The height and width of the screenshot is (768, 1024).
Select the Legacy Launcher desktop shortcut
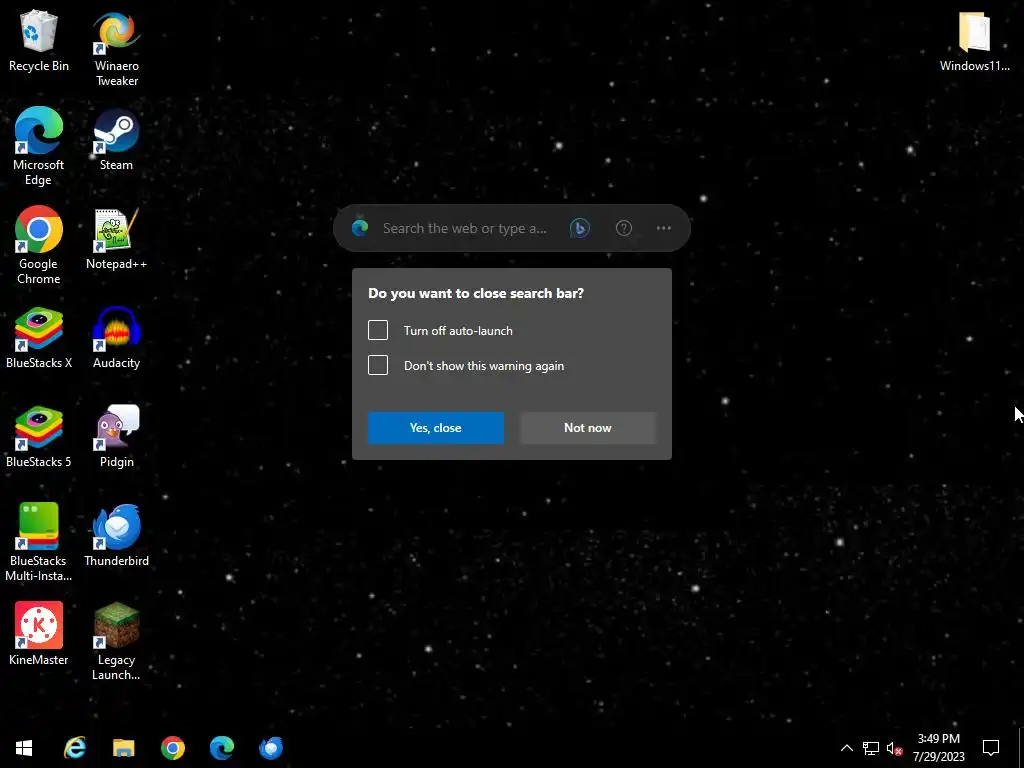[116, 643]
